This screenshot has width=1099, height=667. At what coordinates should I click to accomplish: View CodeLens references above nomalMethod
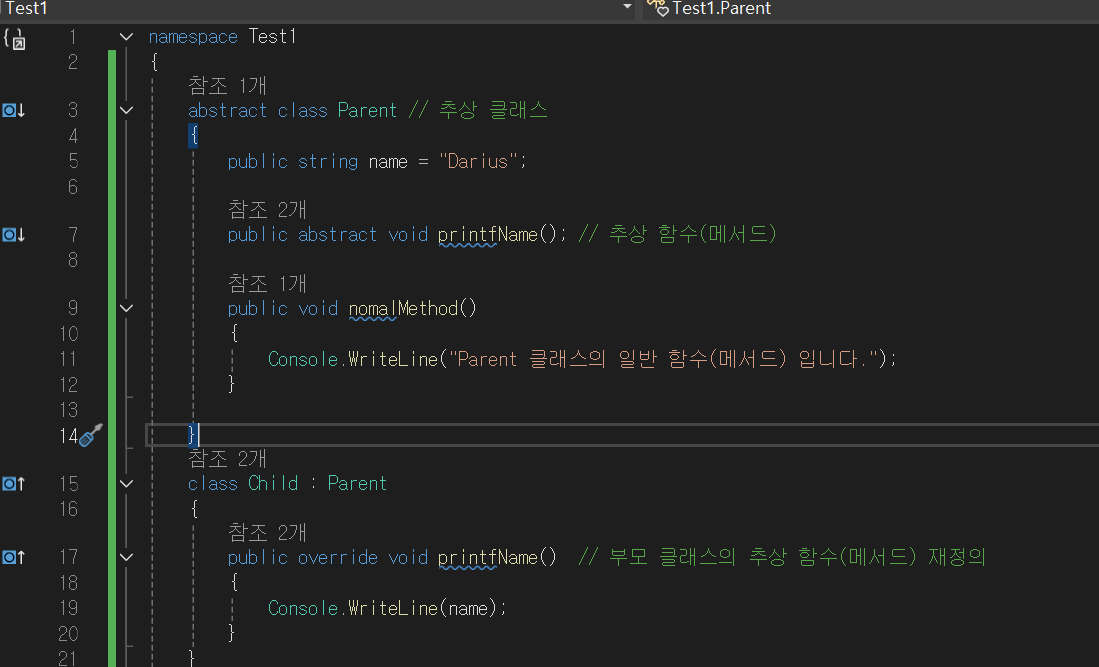(x=267, y=285)
